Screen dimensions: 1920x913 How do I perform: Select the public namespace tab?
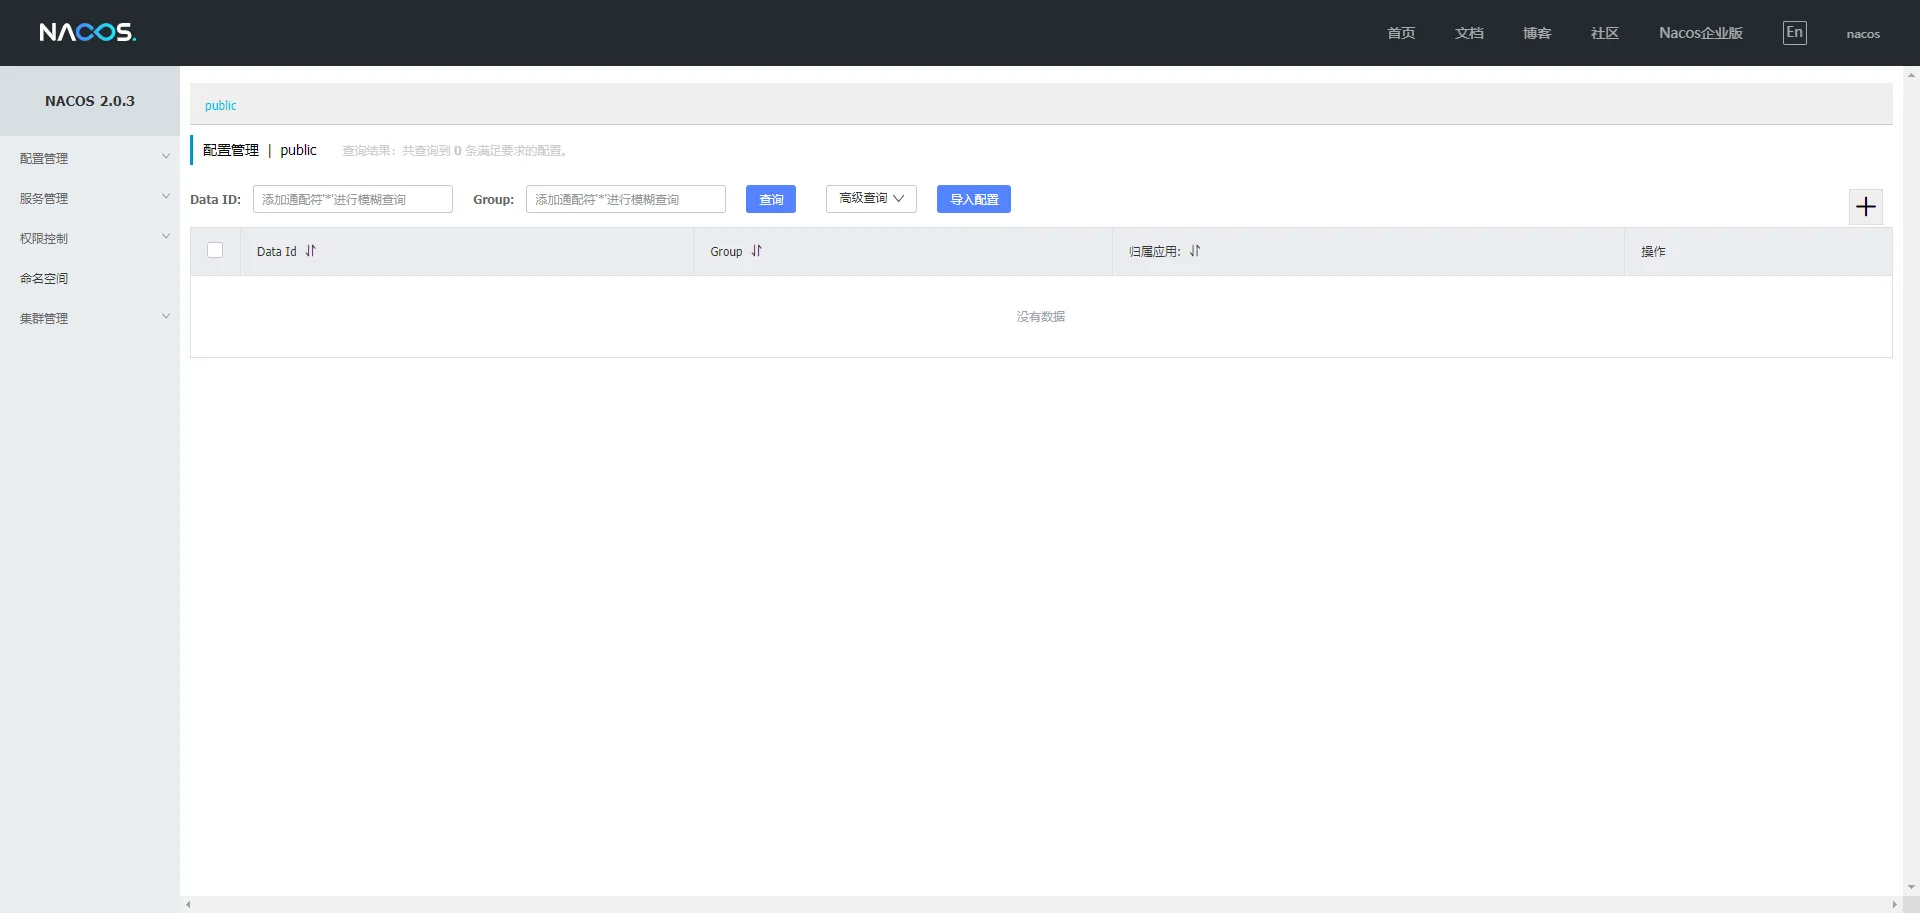coord(220,105)
